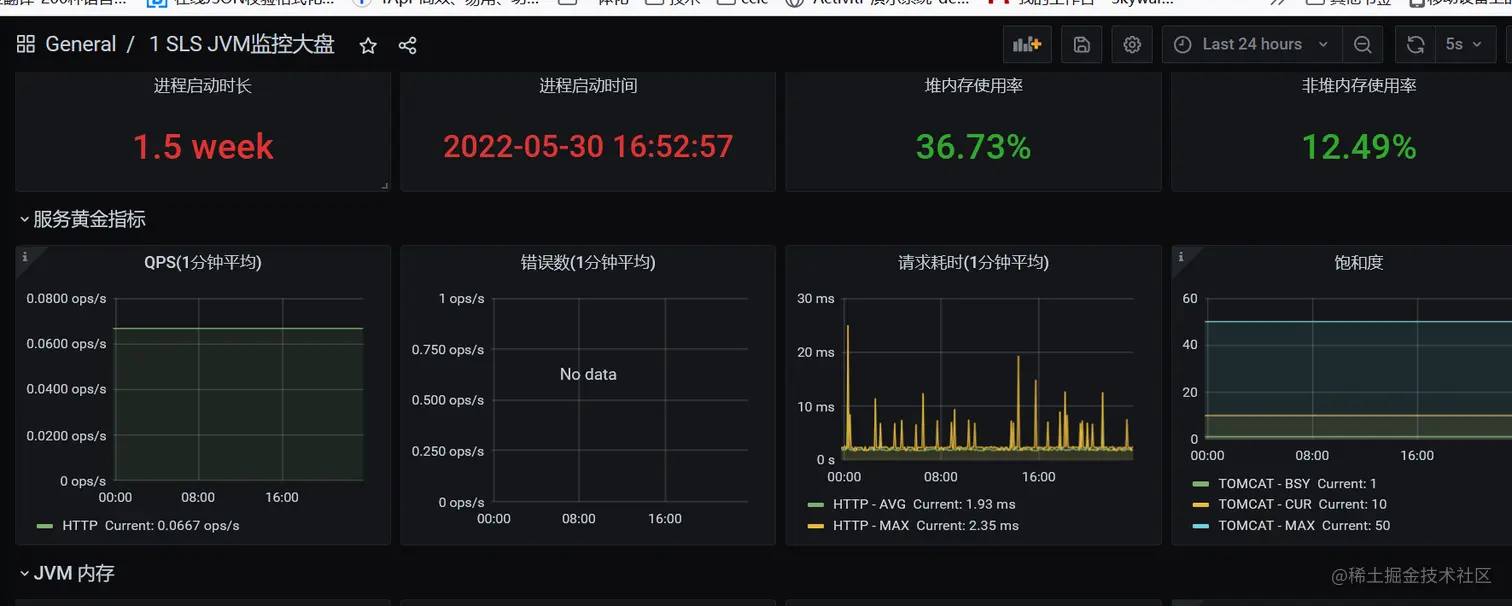Collapse the 服务黄金指标 row
The image size is (1512, 606).
(x=83, y=219)
